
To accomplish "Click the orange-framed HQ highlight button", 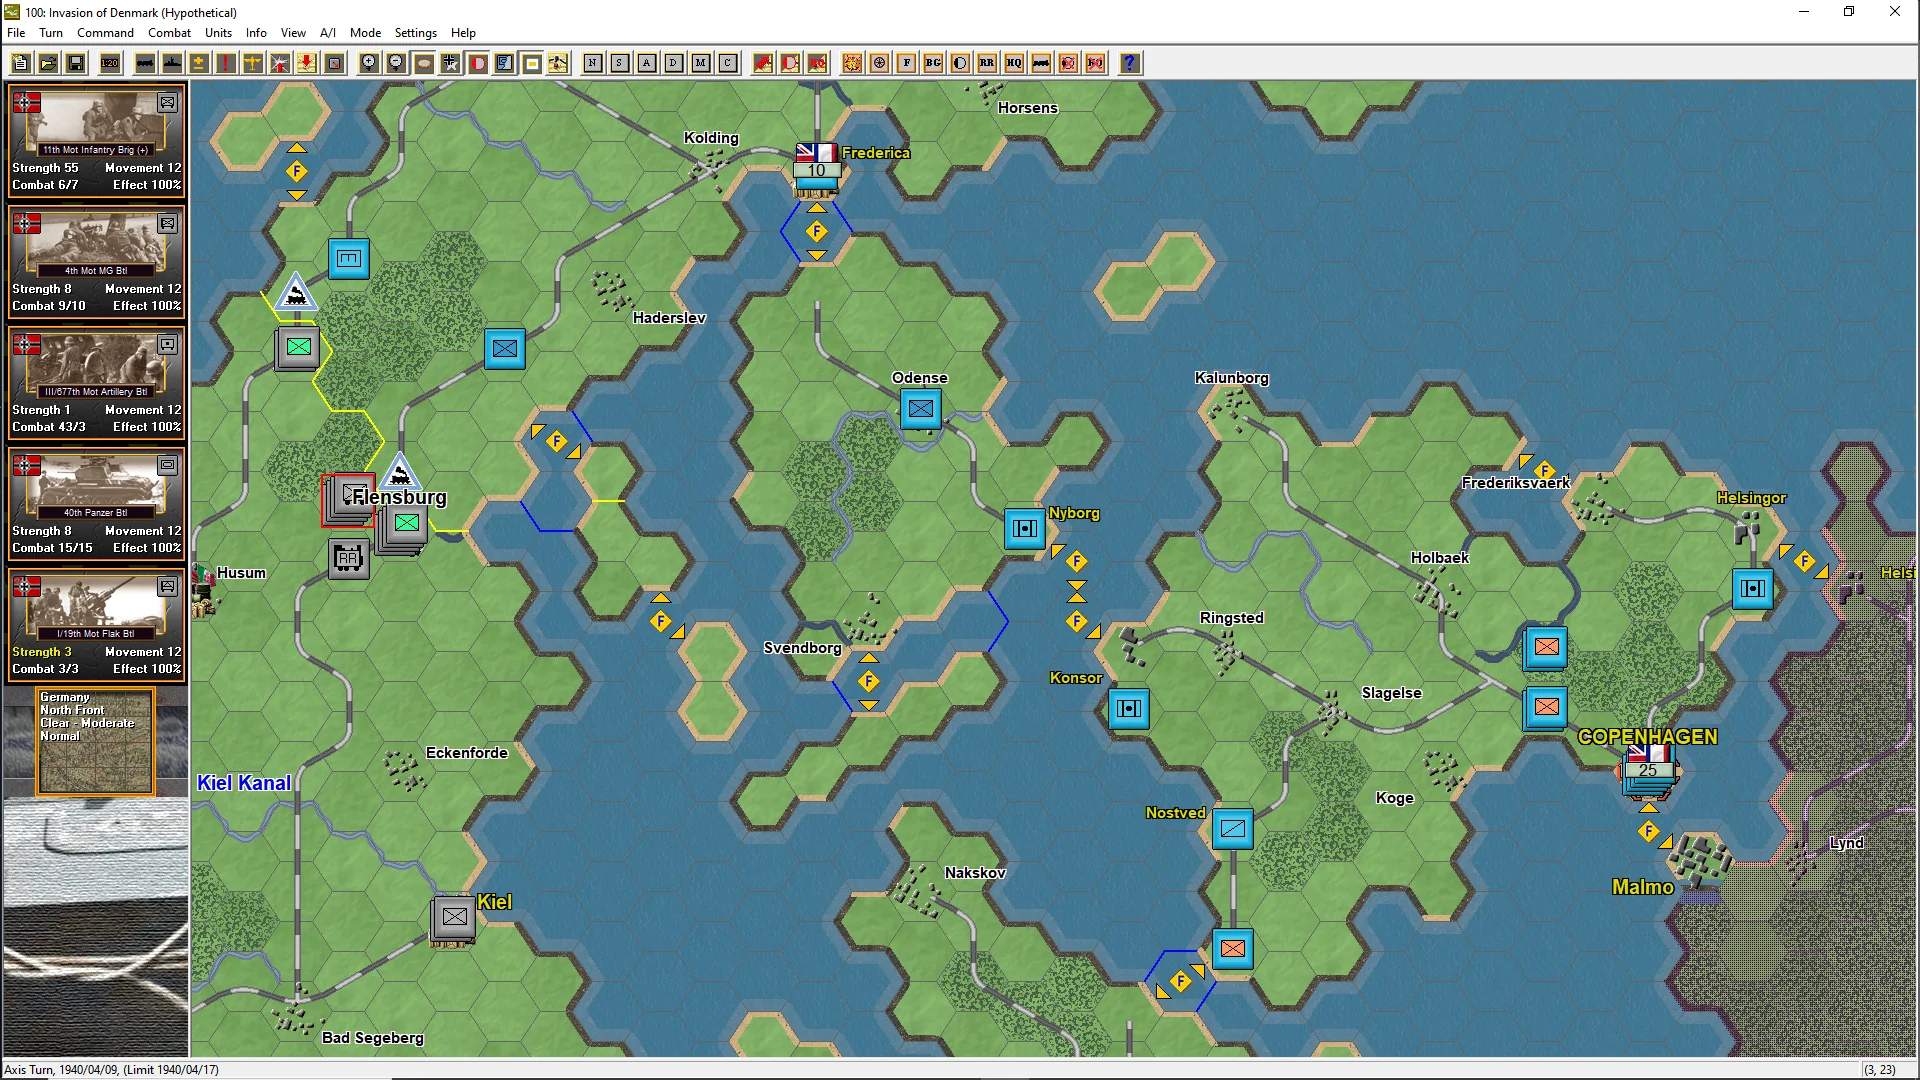I will coord(1014,63).
